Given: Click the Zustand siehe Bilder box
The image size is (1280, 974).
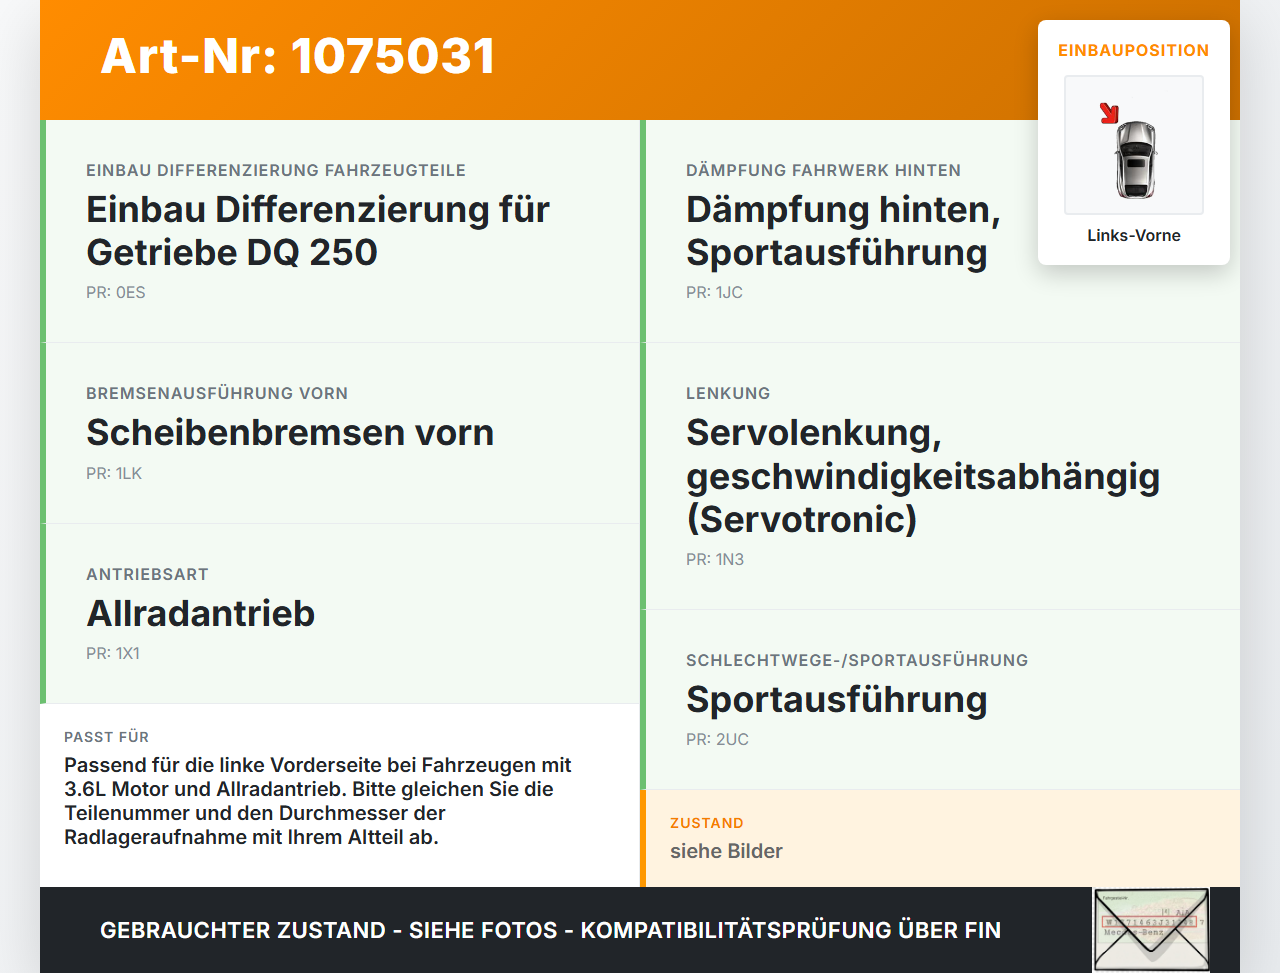Looking at the screenshot, I should 940,838.
